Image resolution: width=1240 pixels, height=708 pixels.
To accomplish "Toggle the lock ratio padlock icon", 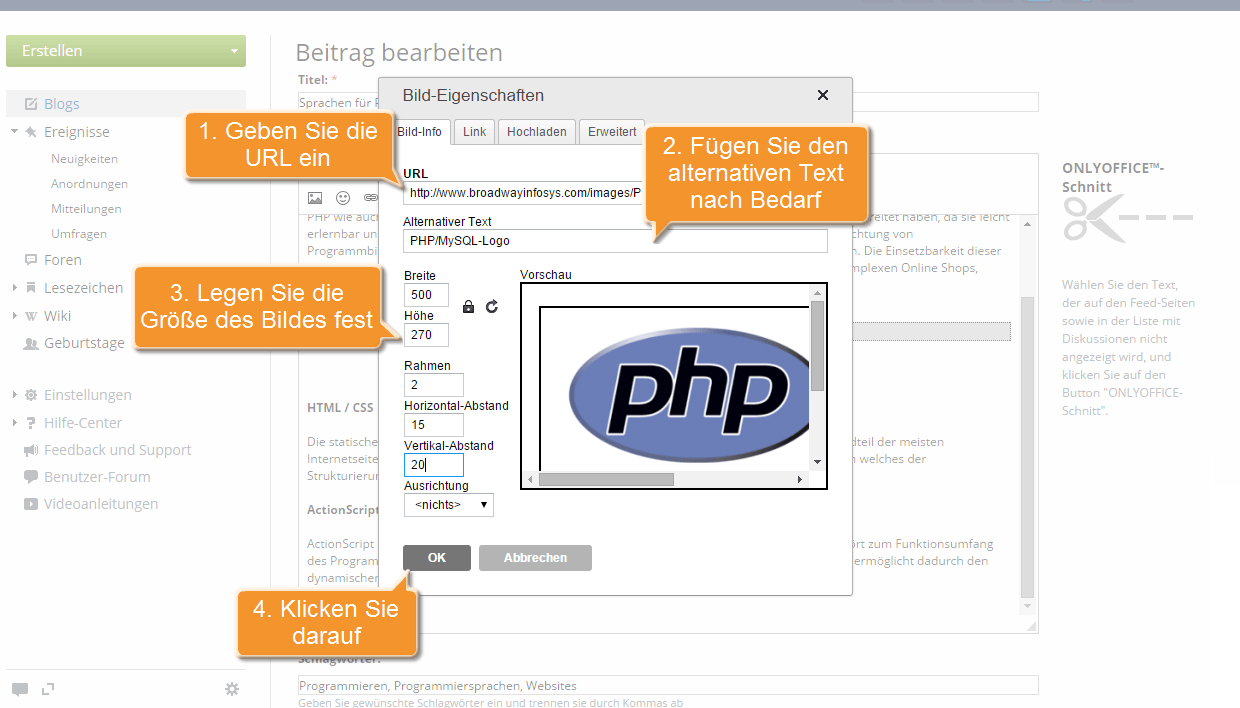I will tap(468, 307).
